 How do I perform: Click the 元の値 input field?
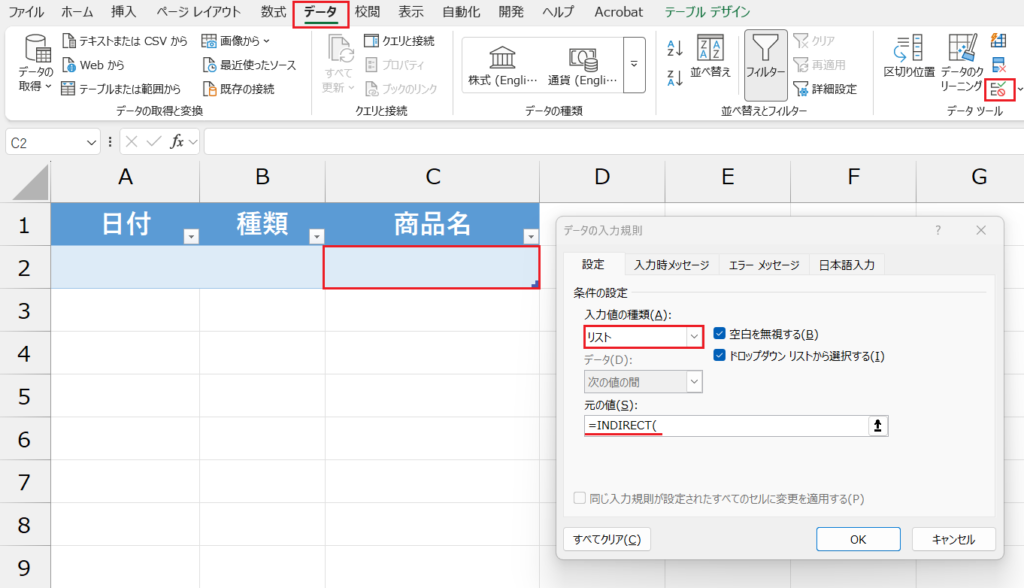point(725,425)
